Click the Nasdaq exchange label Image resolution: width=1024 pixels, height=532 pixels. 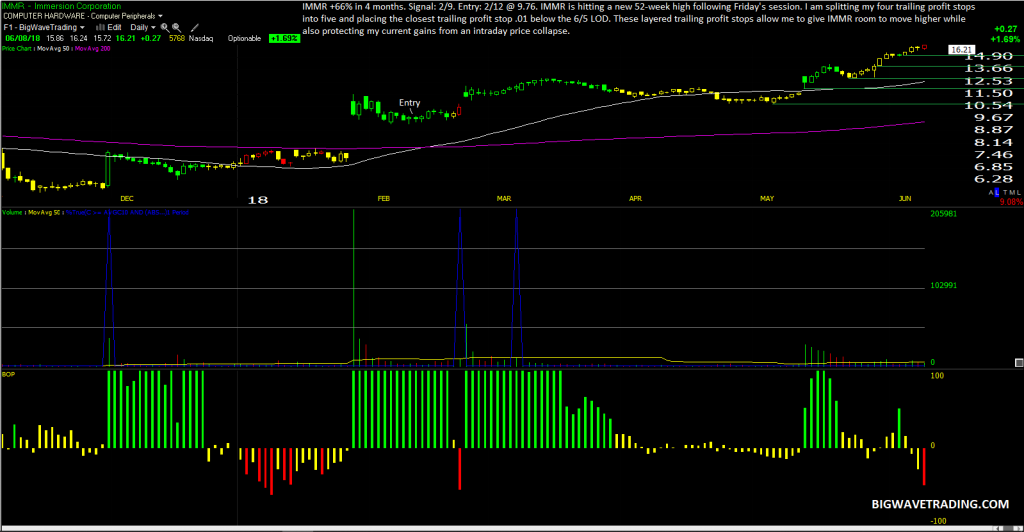(x=201, y=39)
